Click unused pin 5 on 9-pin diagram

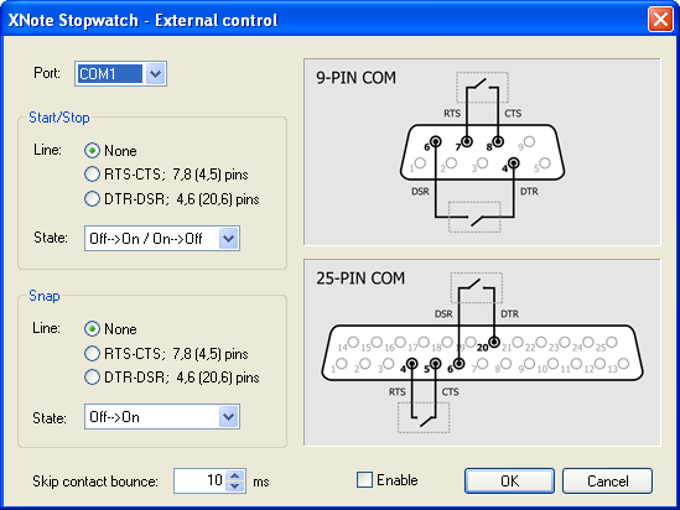click(545, 163)
